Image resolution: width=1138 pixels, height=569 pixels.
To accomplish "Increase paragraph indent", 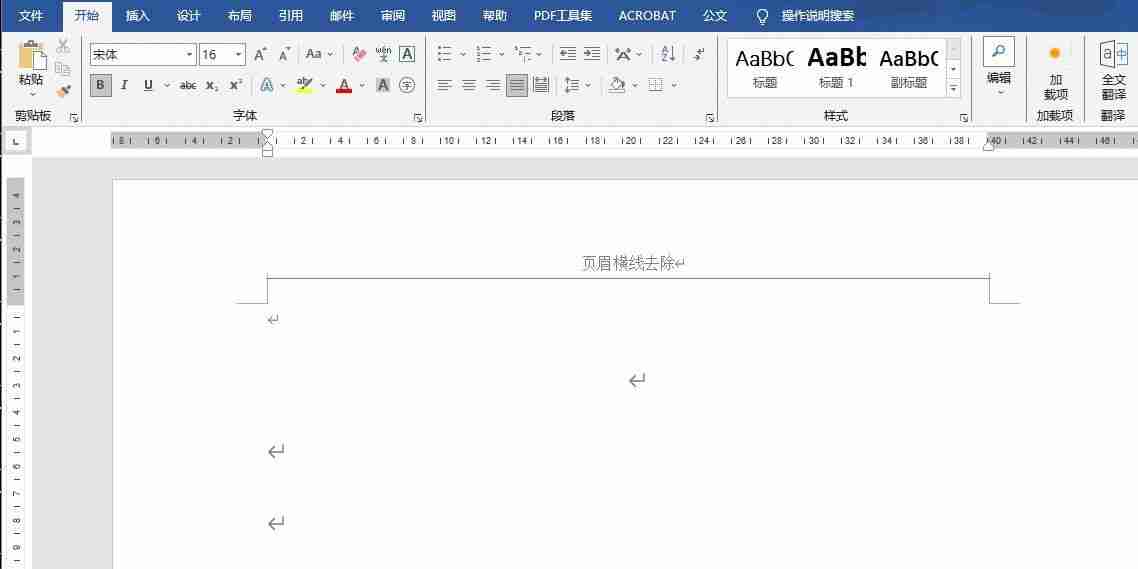I will (x=591, y=54).
